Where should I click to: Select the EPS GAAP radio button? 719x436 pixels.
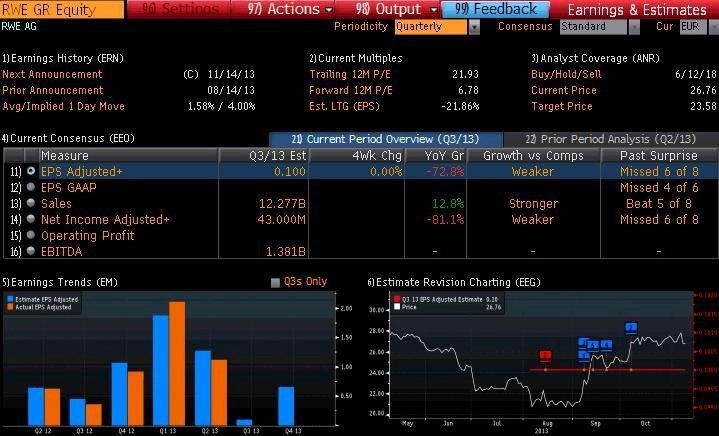31,187
